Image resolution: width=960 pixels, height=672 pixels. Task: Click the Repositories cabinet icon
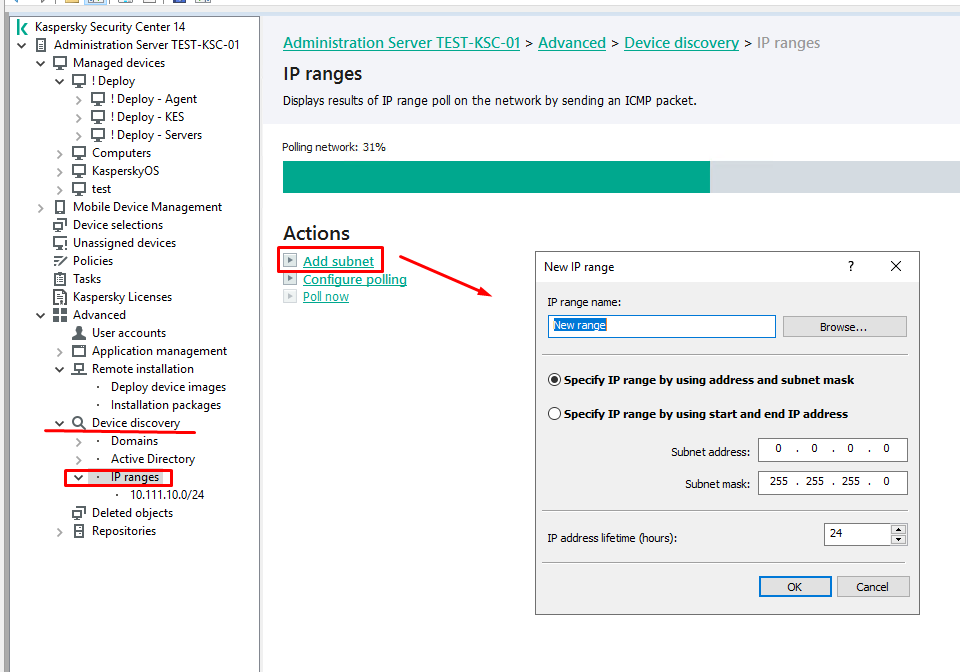click(79, 531)
